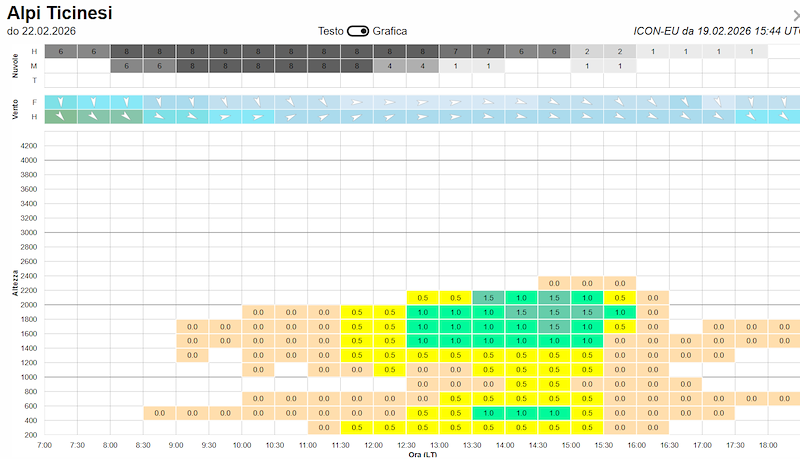Click the F-row wind arrow in the 12:00 column
The image size is (800, 459).
point(390,102)
